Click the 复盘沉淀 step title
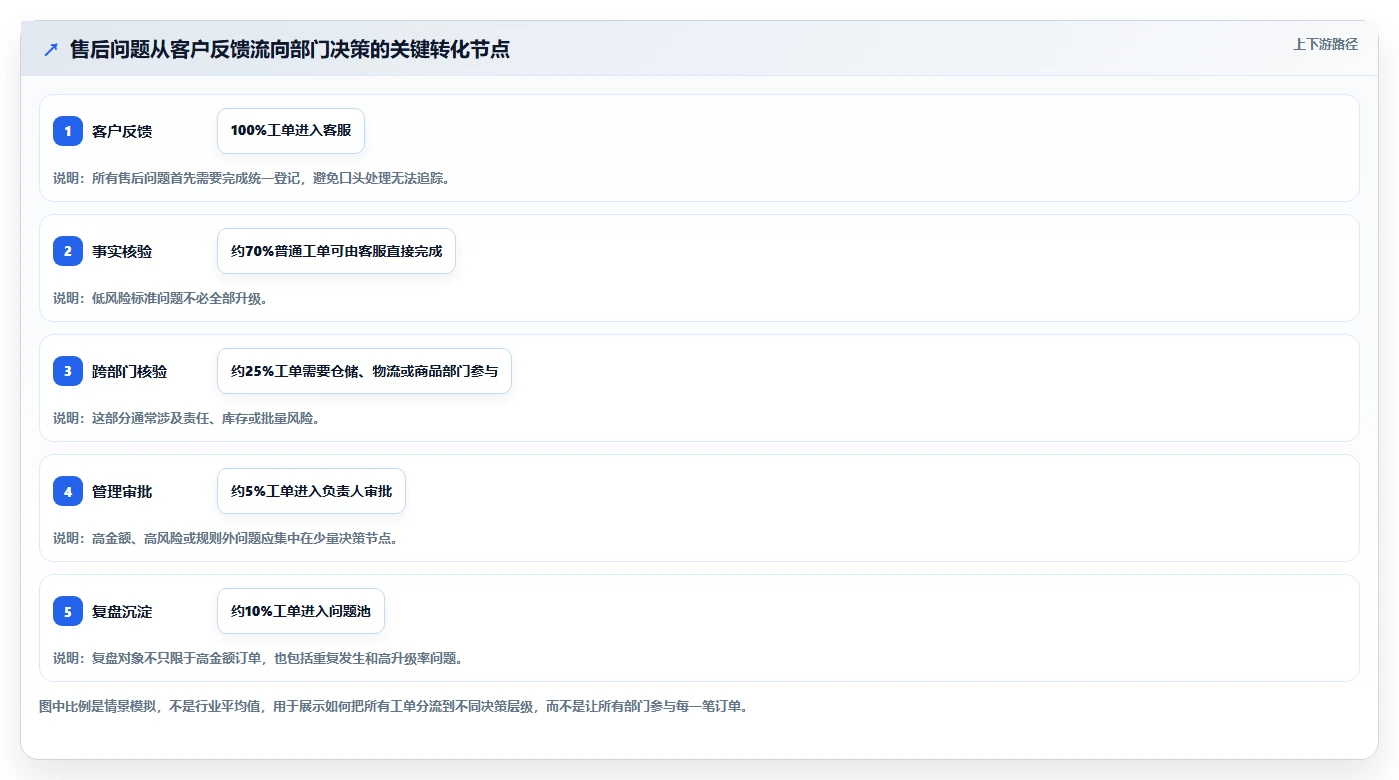 pos(122,611)
